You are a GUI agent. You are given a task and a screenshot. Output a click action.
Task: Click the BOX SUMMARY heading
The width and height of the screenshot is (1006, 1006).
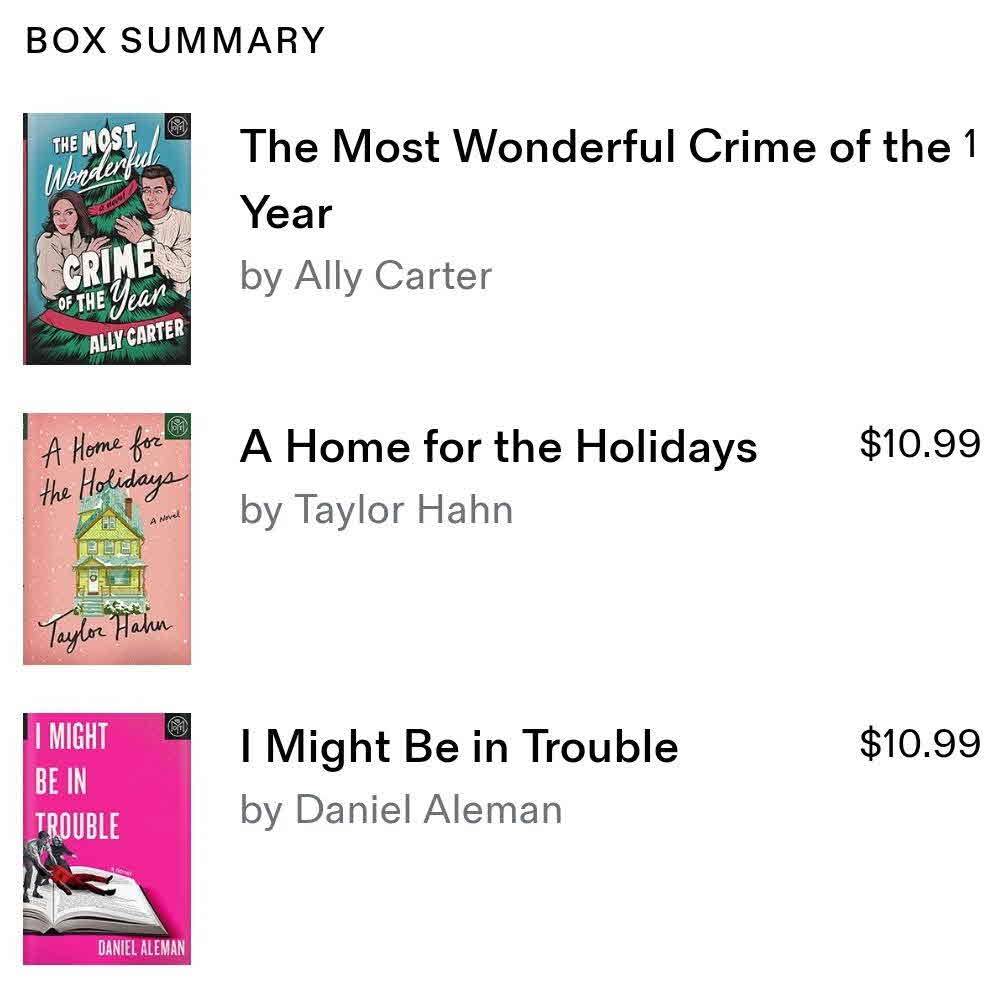coord(176,41)
